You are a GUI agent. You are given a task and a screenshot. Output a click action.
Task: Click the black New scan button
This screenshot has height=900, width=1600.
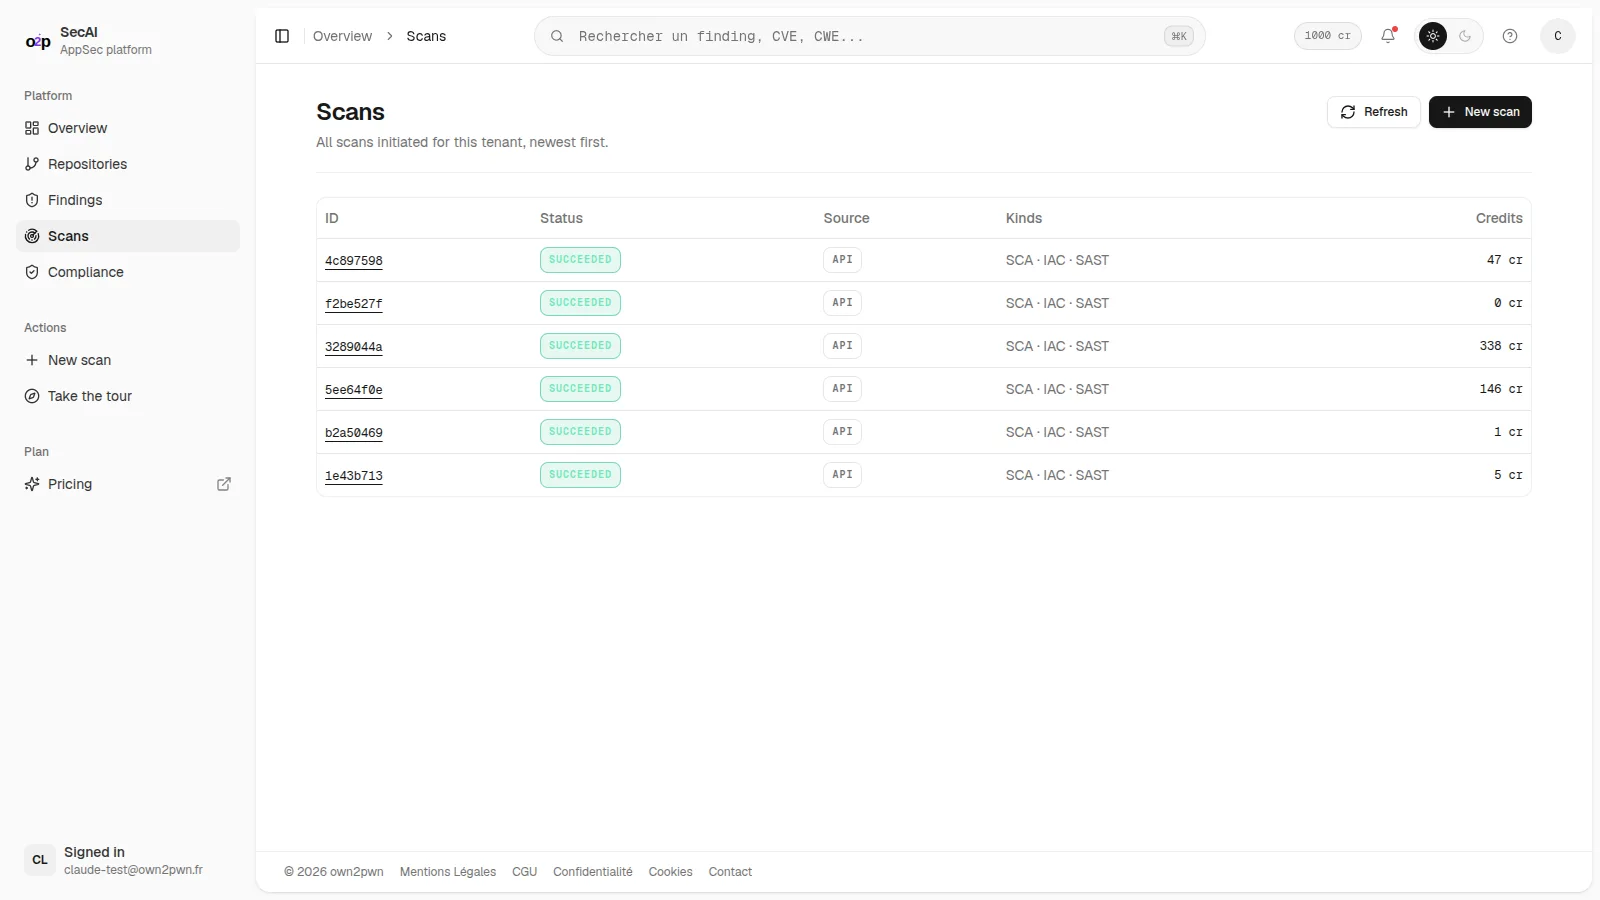click(1480, 112)
